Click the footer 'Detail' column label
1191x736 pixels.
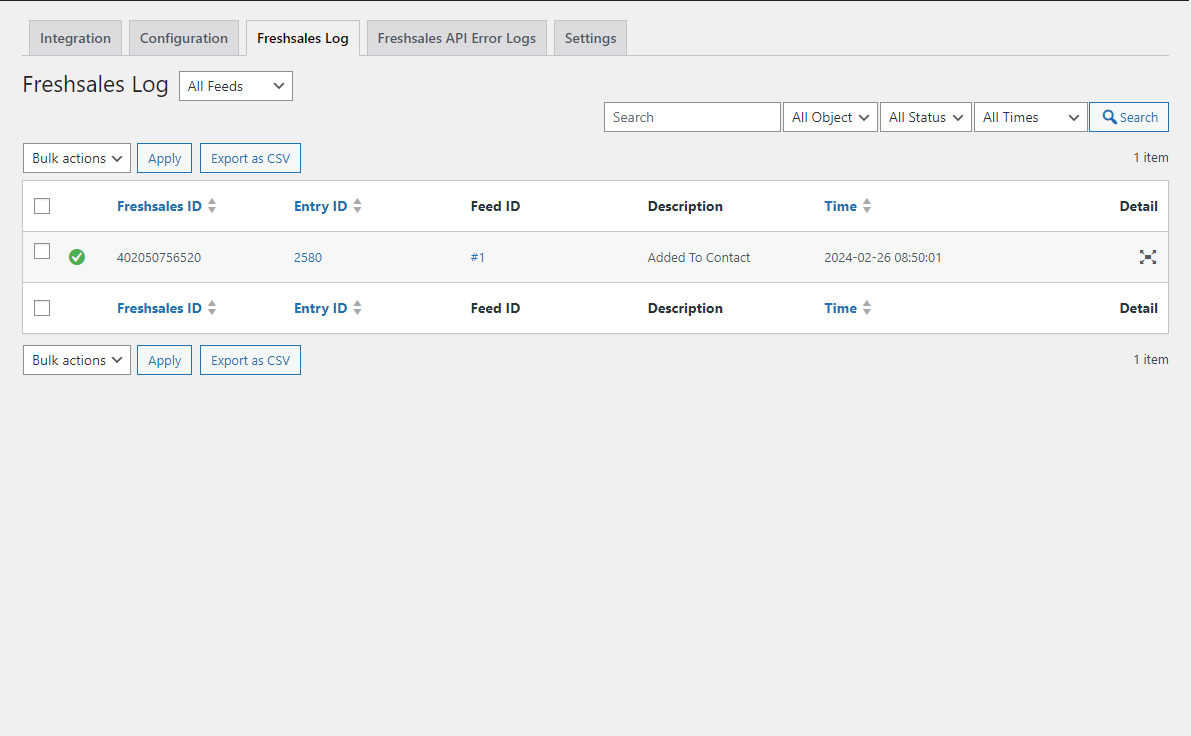[x=1139, y=308]
